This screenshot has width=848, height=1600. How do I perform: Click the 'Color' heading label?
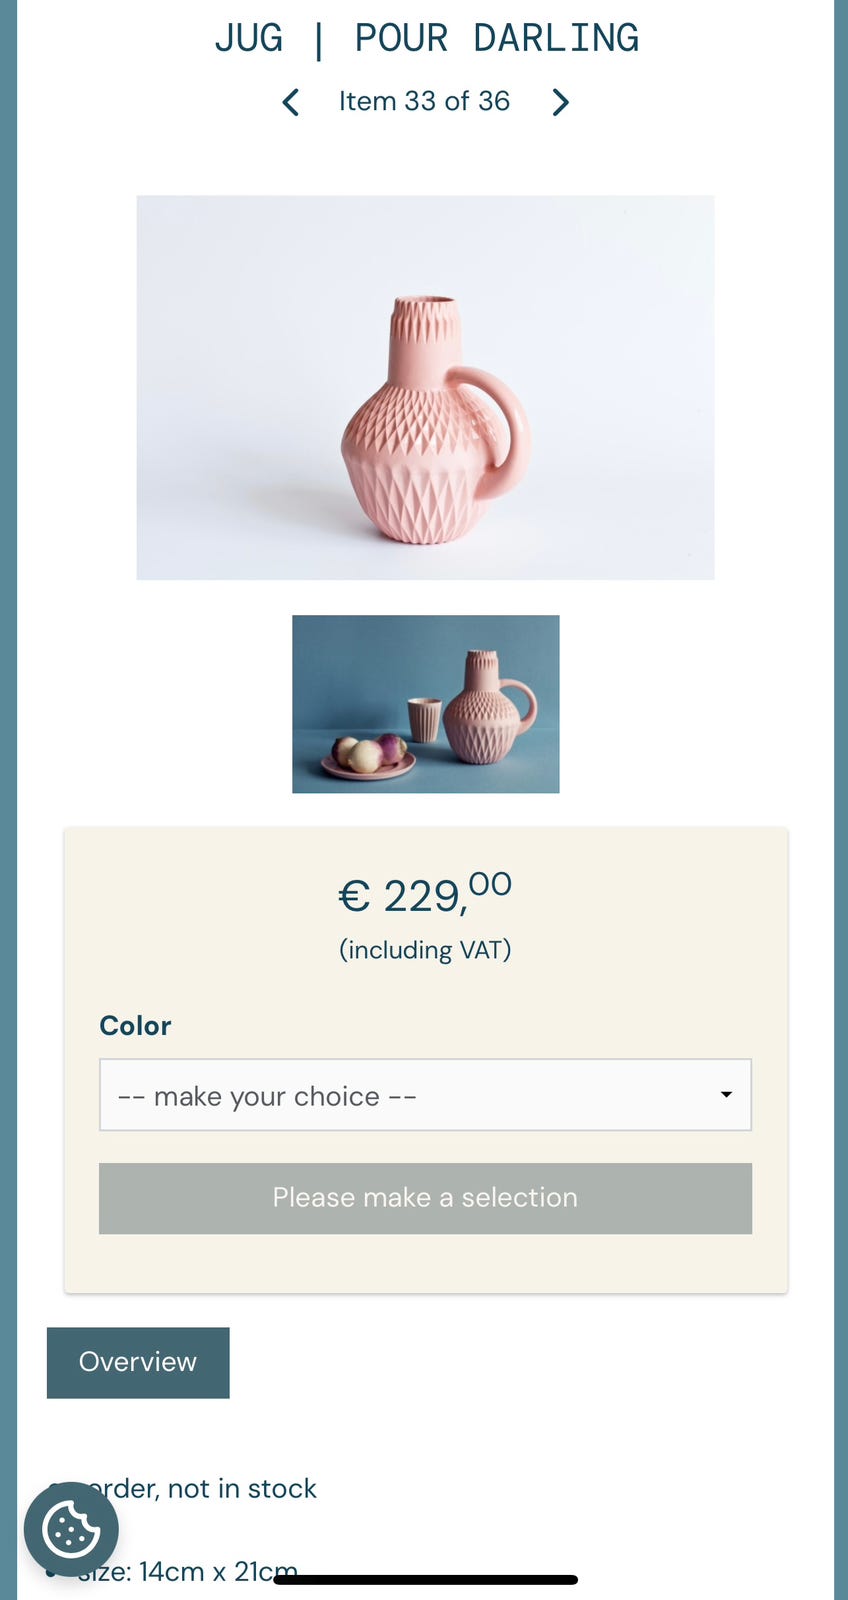134,1025
